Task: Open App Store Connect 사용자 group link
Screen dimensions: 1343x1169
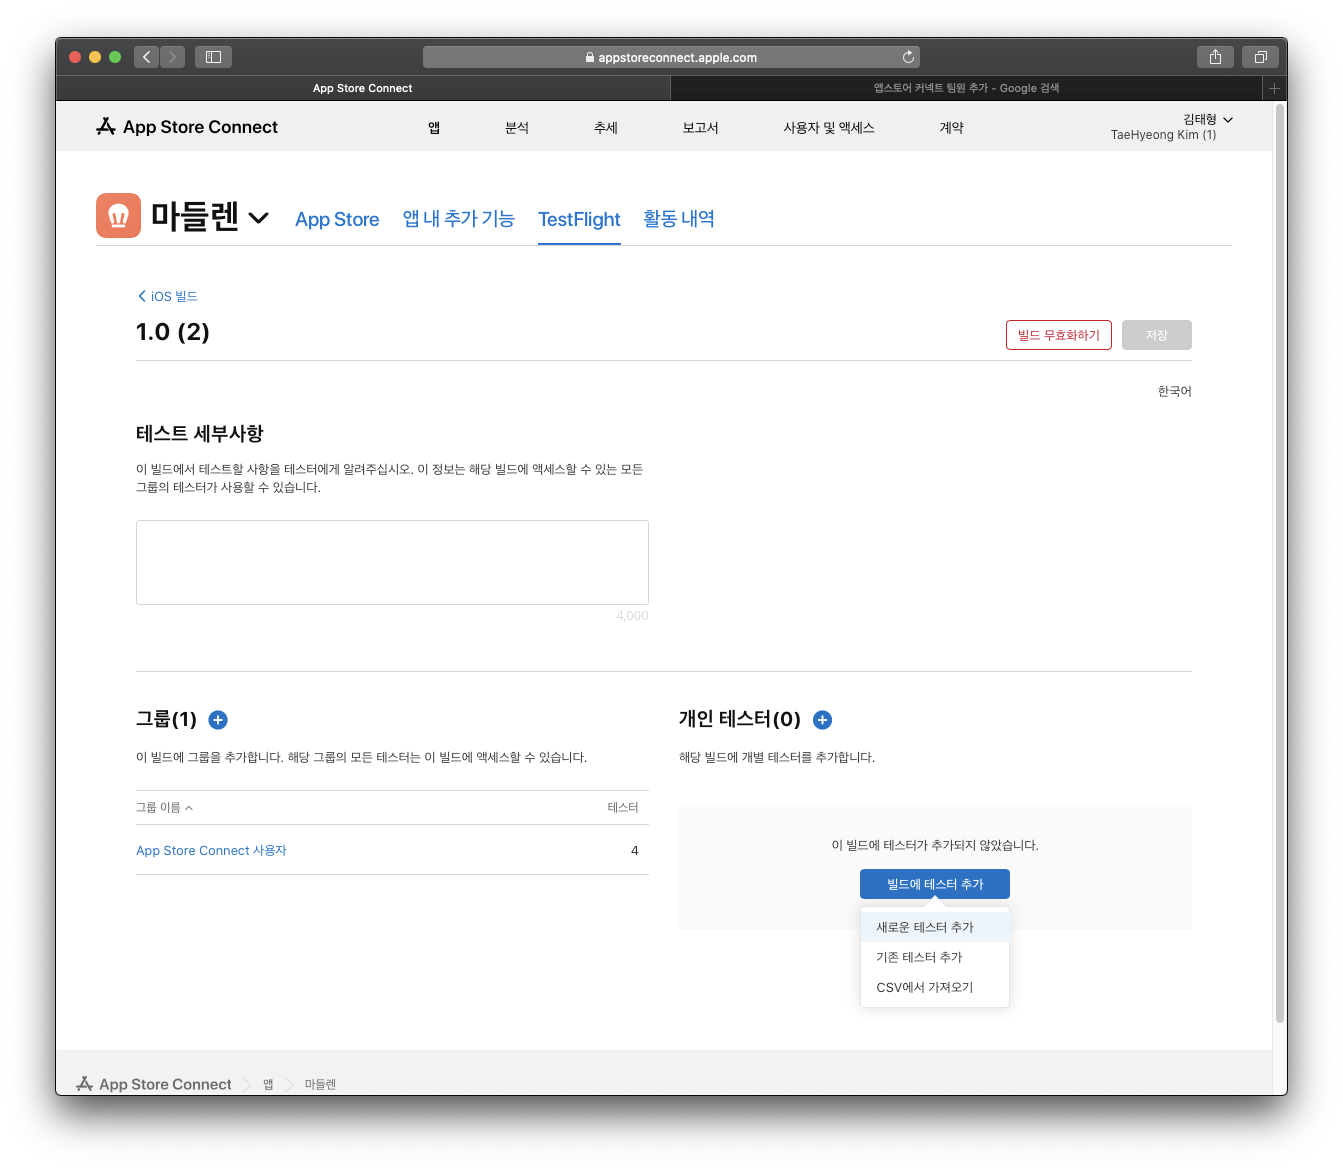Action: [211, 850]
